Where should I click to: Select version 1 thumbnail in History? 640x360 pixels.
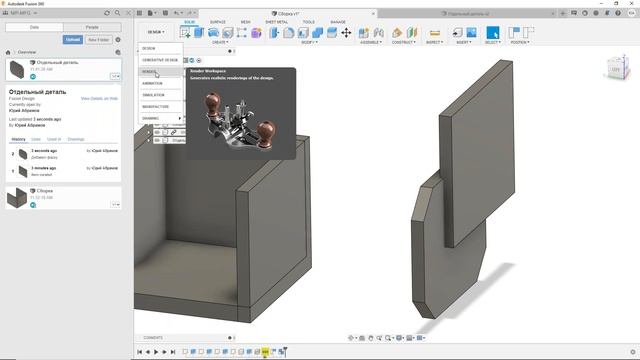(x=23, y=171)
